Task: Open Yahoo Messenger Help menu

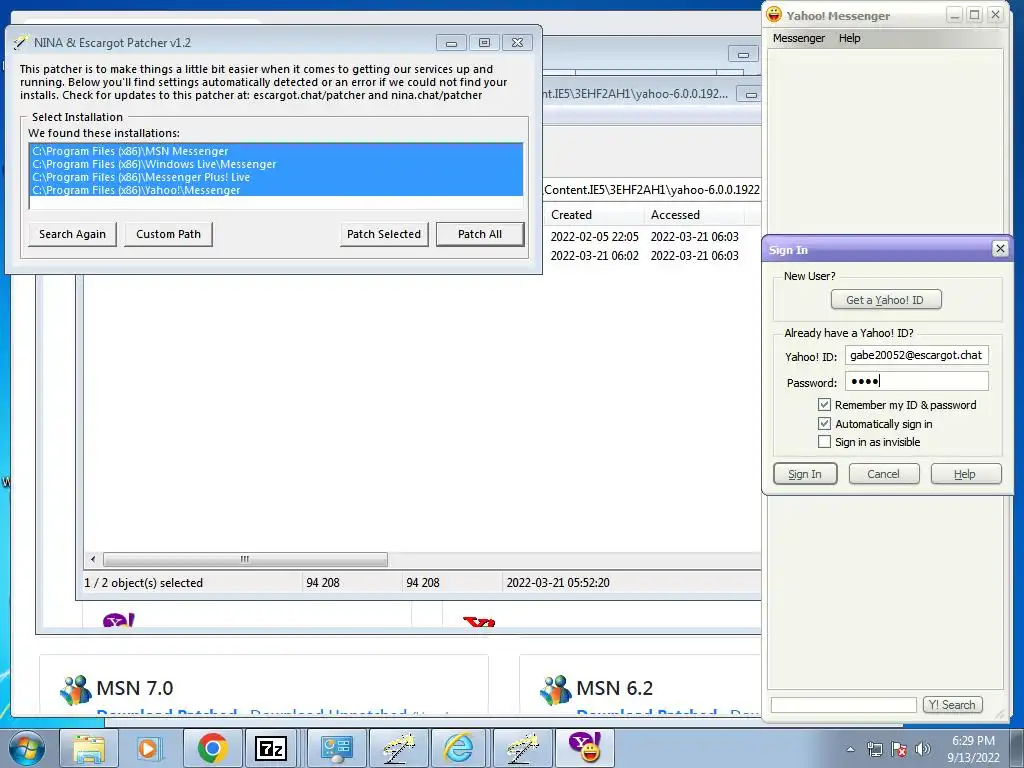Action: tap(850, 38)
